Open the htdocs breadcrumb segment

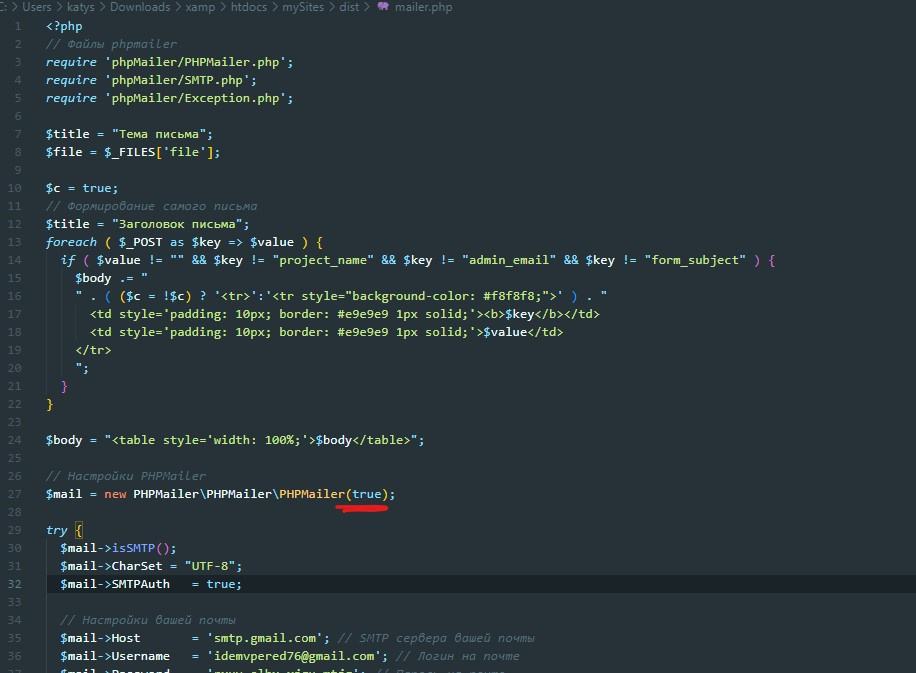point(248,7)
